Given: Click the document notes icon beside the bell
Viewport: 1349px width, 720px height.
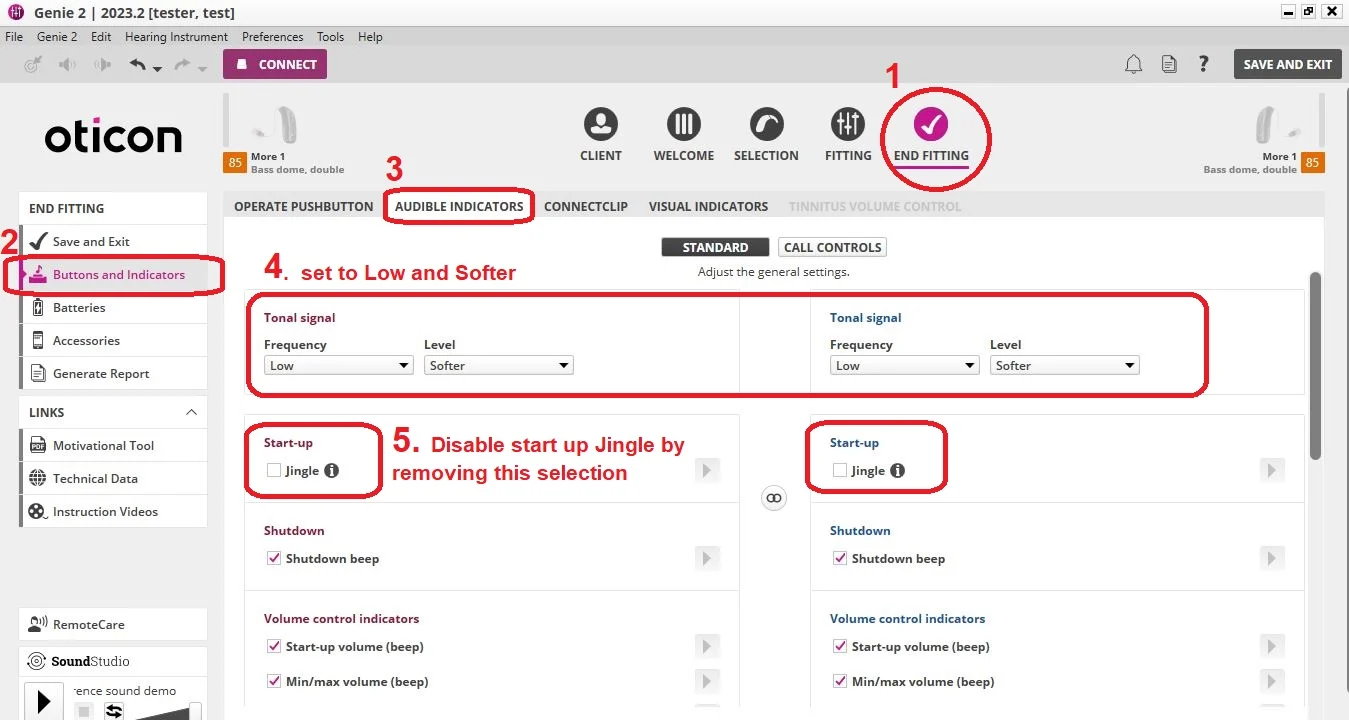Looking at the screenshot, I should click(1169, 64).
